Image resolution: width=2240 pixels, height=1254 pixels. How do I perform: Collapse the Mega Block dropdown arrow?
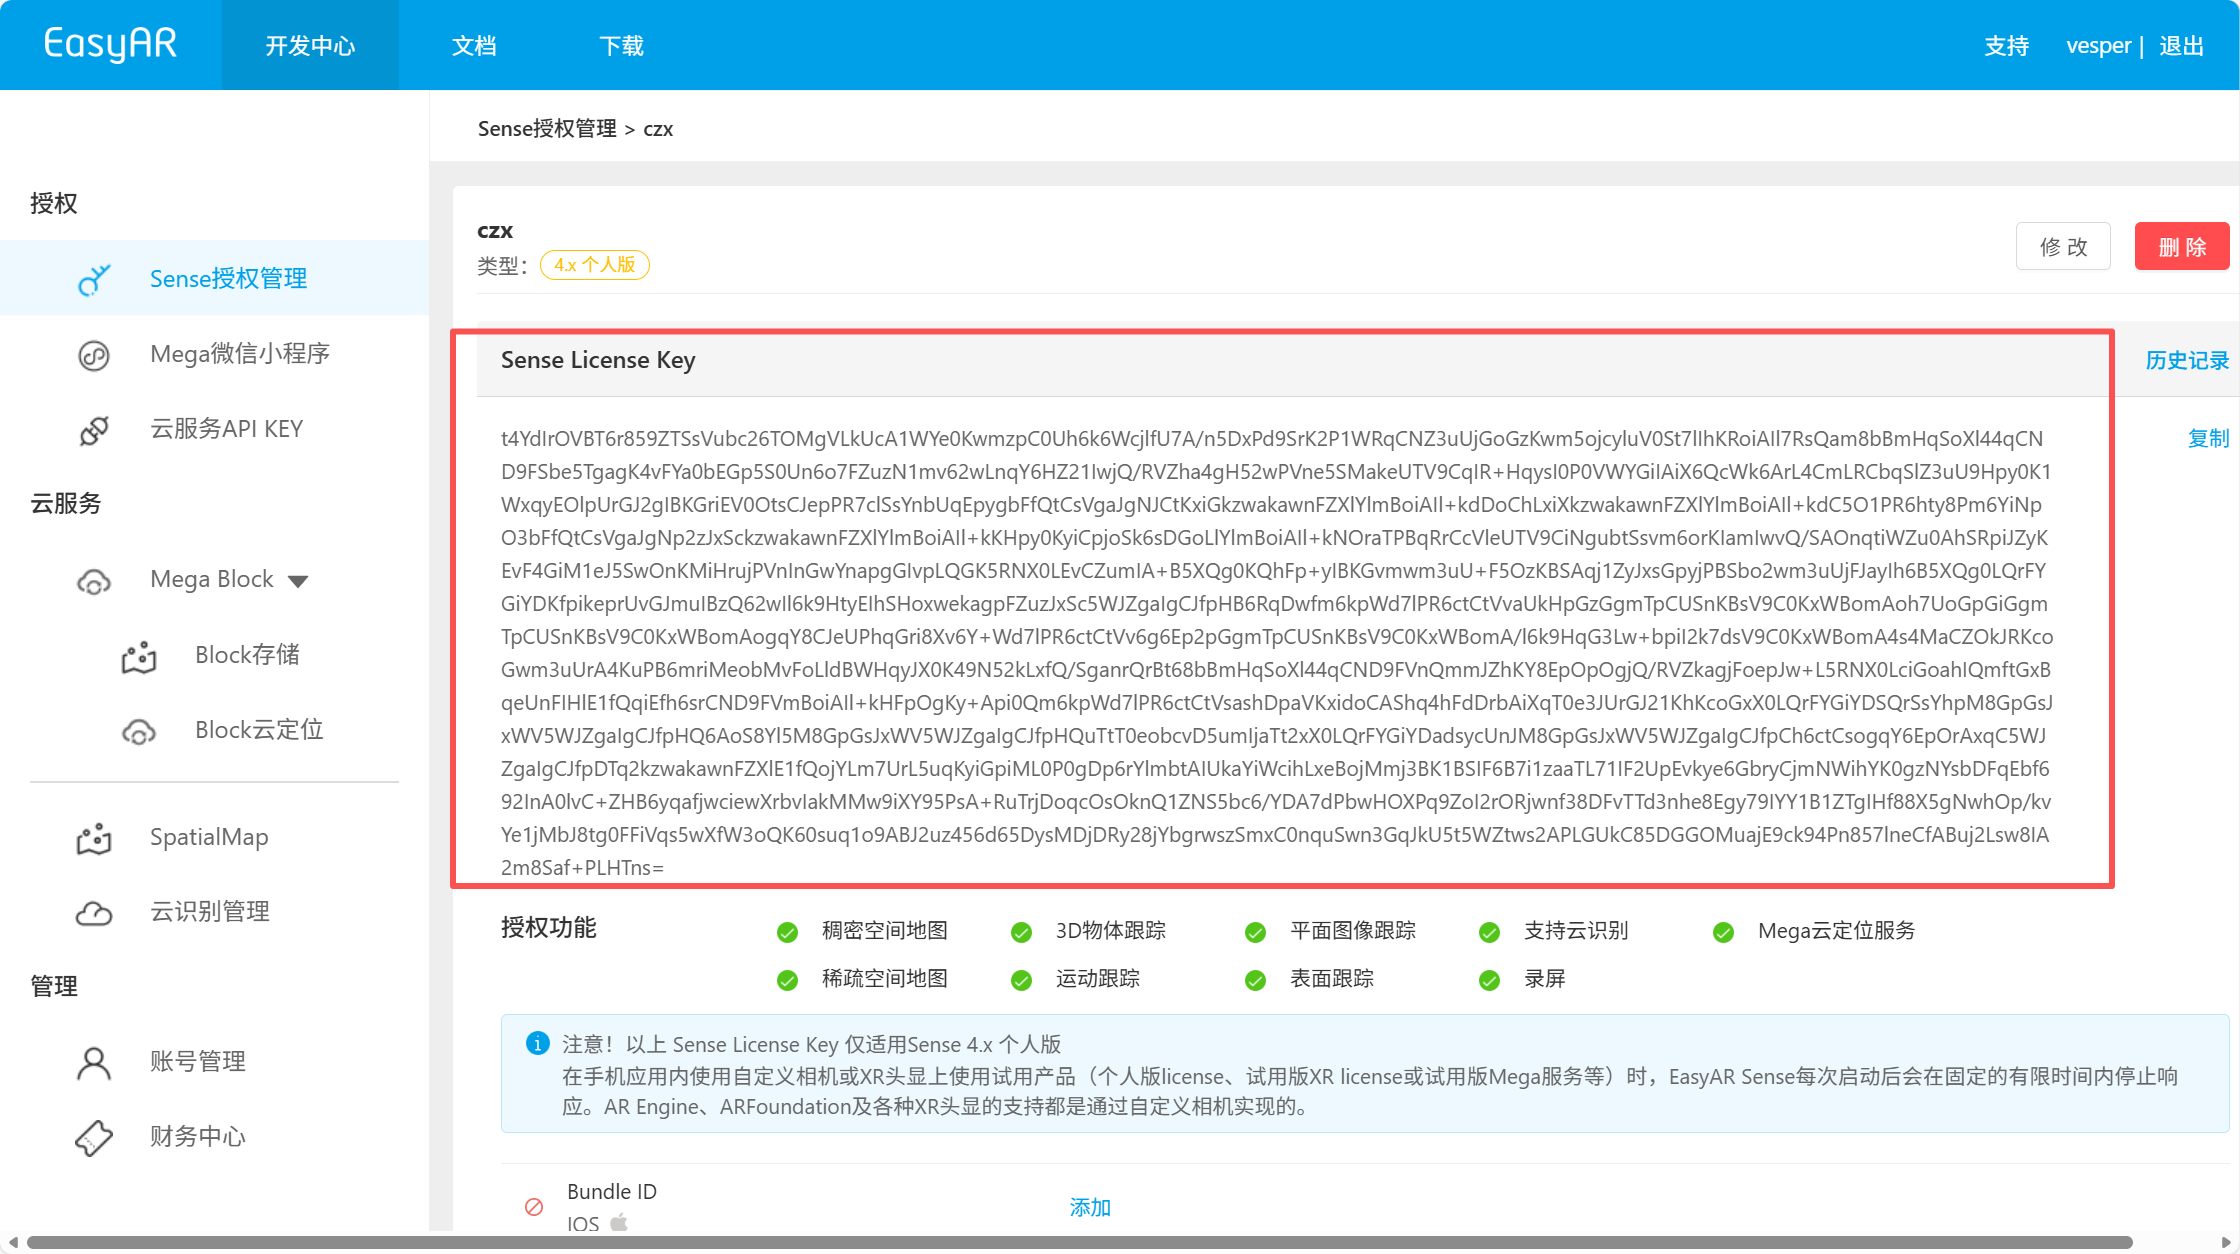[x=298, y=581]
